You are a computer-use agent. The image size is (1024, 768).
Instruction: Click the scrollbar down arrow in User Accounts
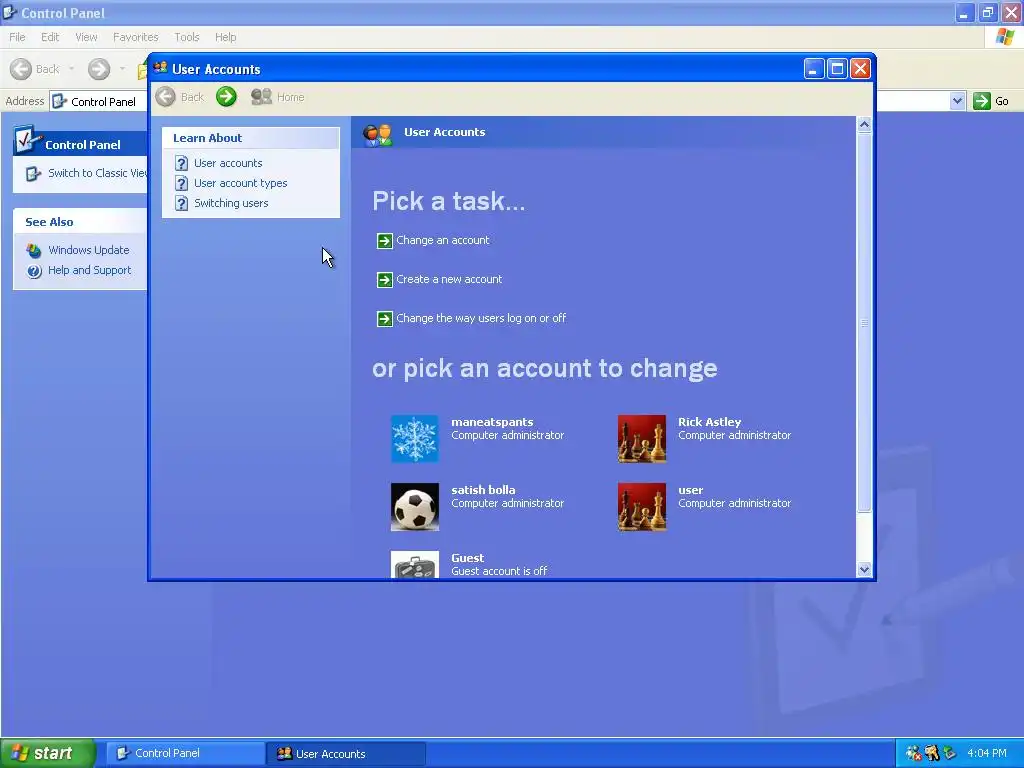[864, 569]
